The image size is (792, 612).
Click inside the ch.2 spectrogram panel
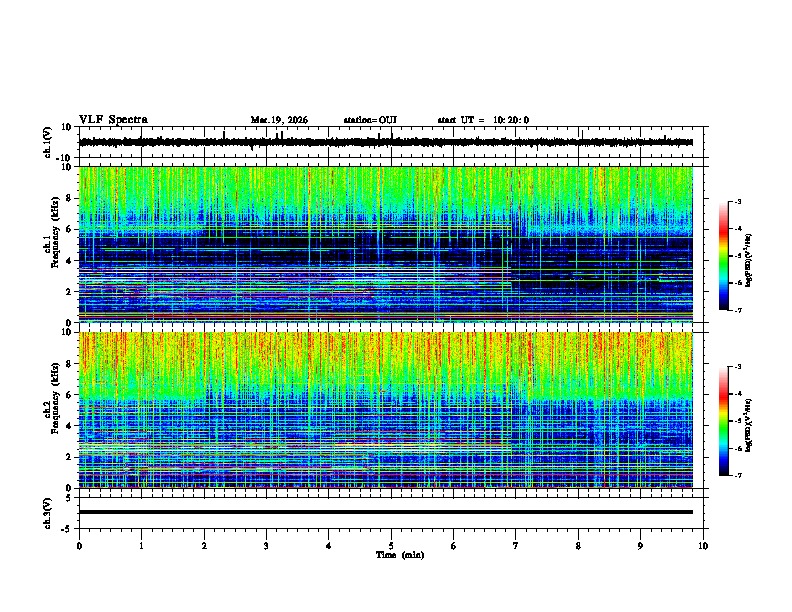386,410
